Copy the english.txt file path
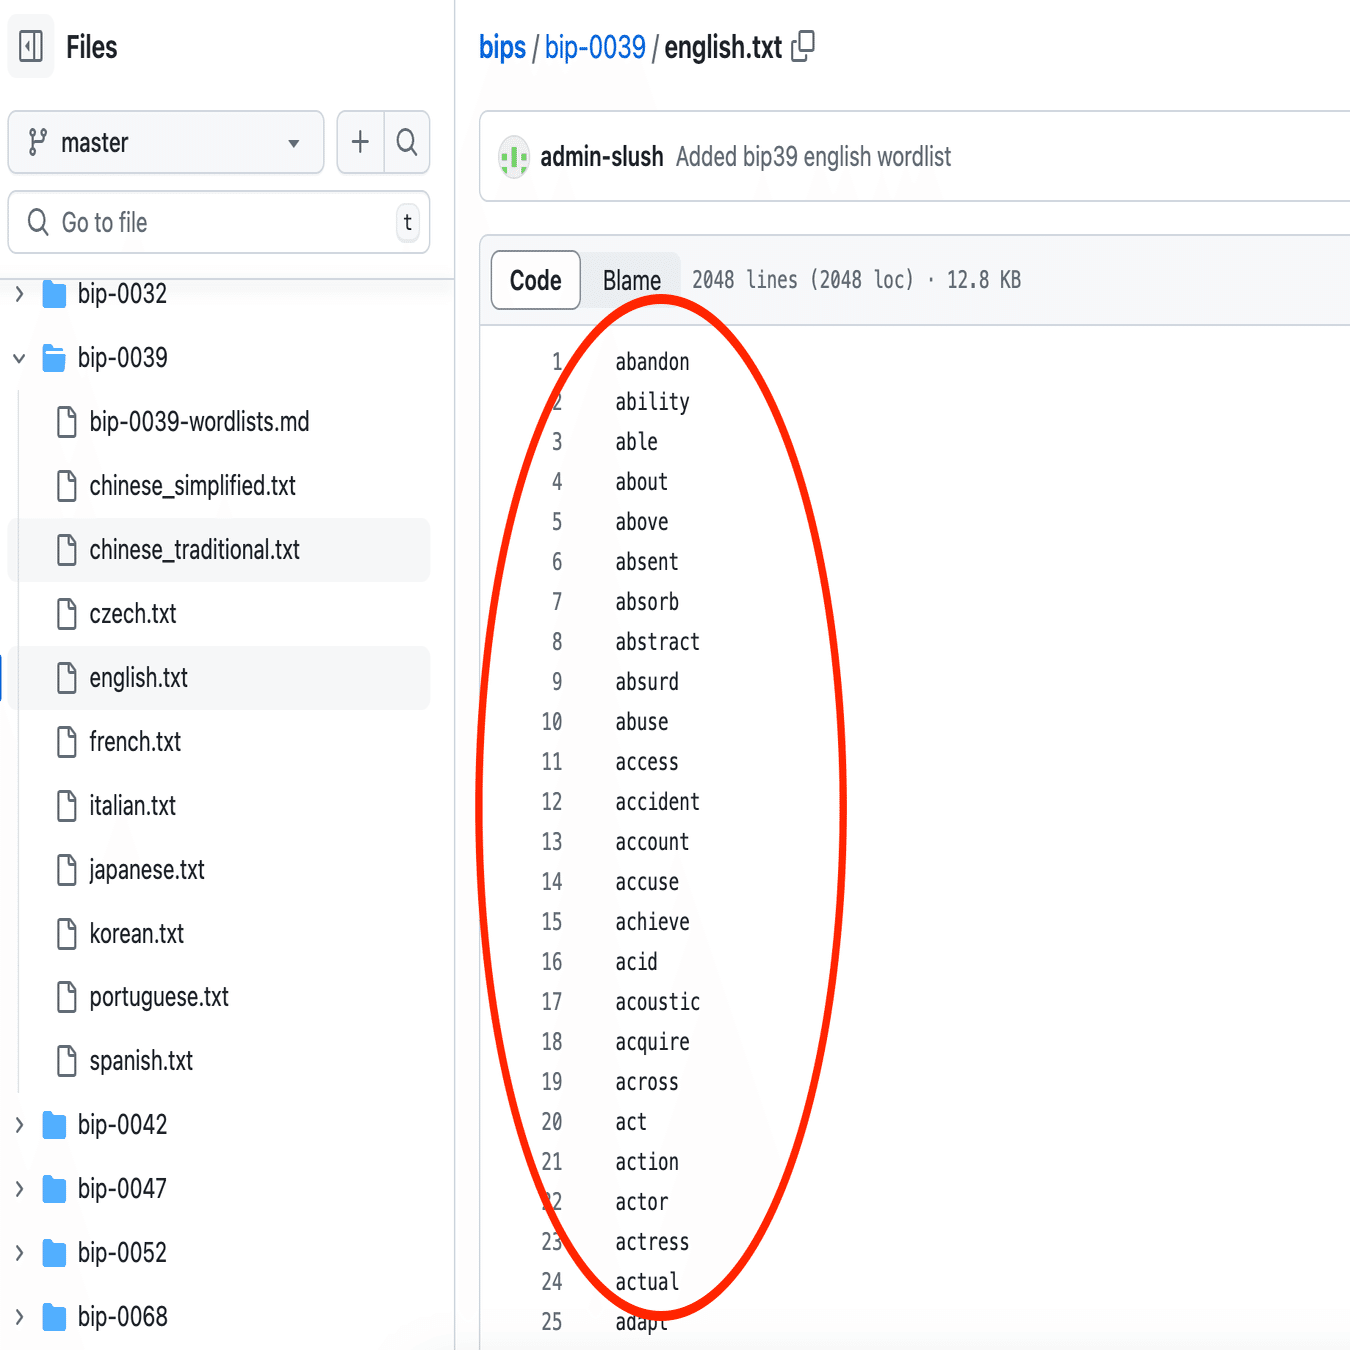 point(803,46)
